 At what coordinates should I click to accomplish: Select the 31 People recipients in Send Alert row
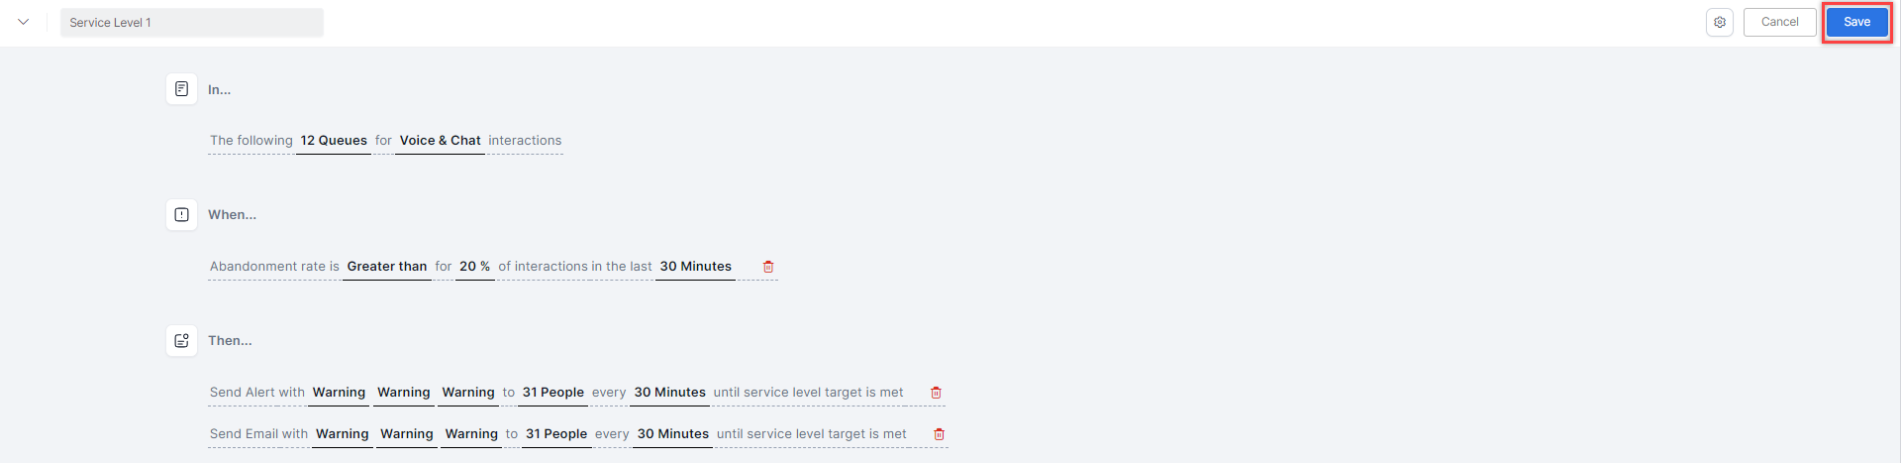coord(553,393)
